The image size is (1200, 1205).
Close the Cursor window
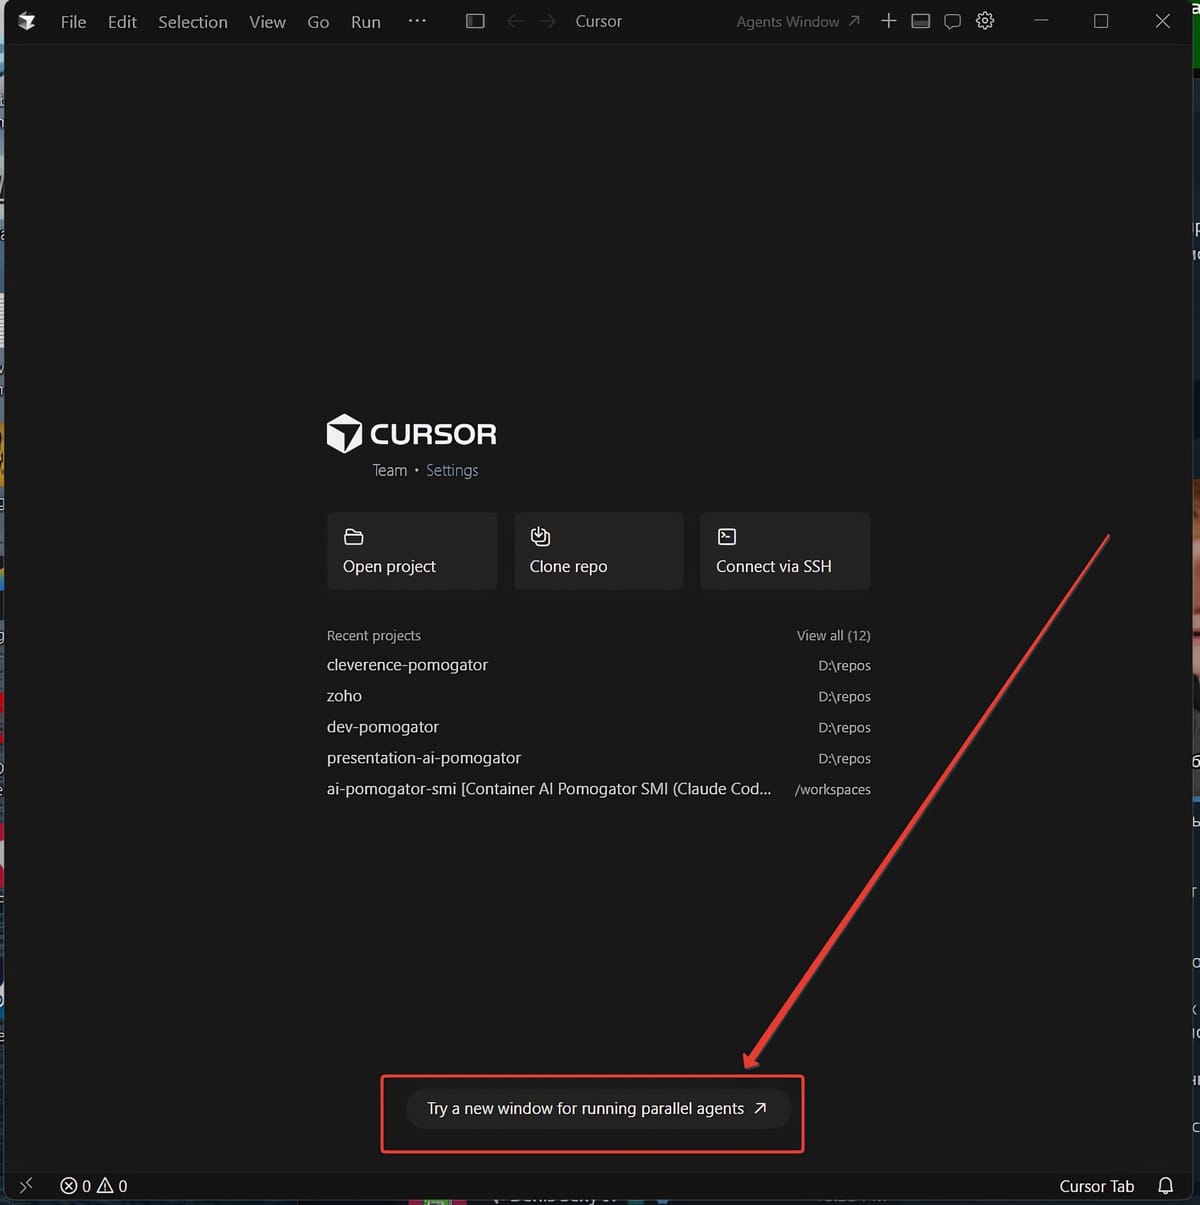click(x=1162, y=21)
